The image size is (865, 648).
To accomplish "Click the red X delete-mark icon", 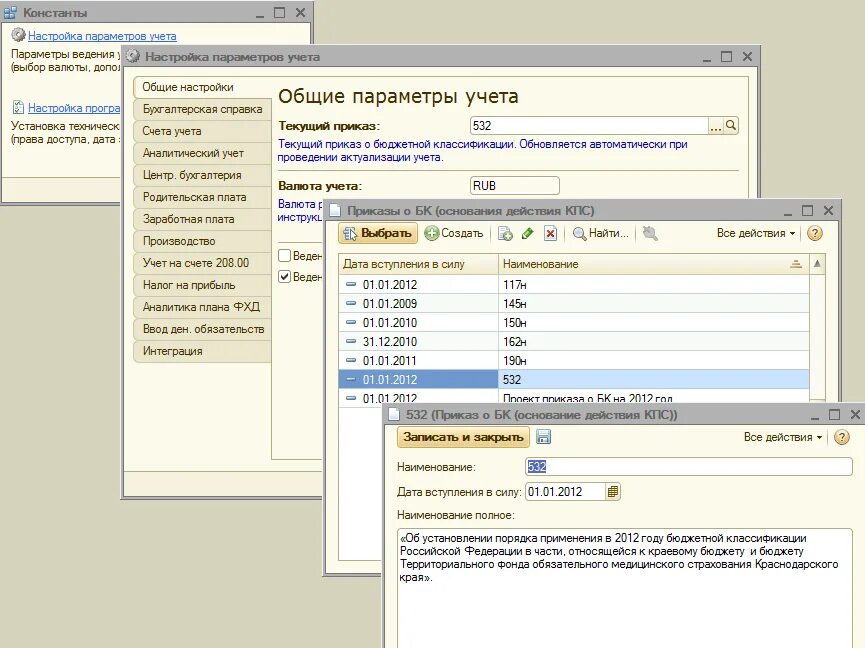I will [550, 234].
